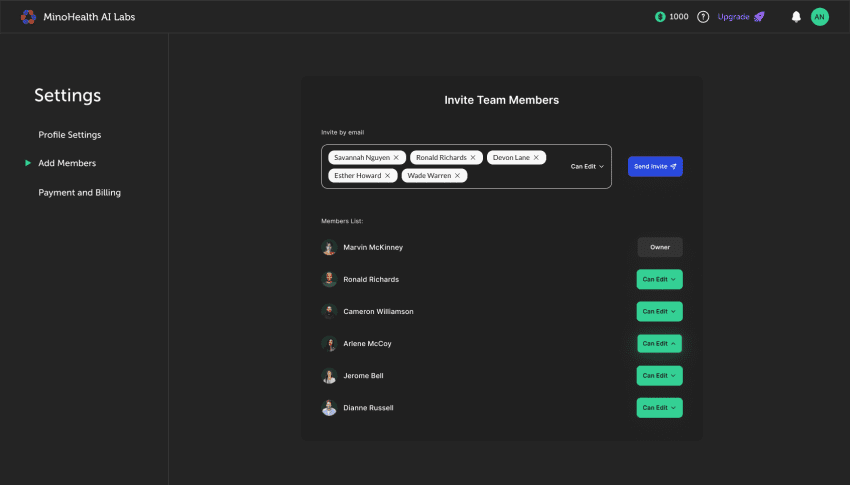Image resolution: width=850 pixels, height=485 pixels.
Task: Click the Jerome Bell name
Action: (x=363, y=376)
